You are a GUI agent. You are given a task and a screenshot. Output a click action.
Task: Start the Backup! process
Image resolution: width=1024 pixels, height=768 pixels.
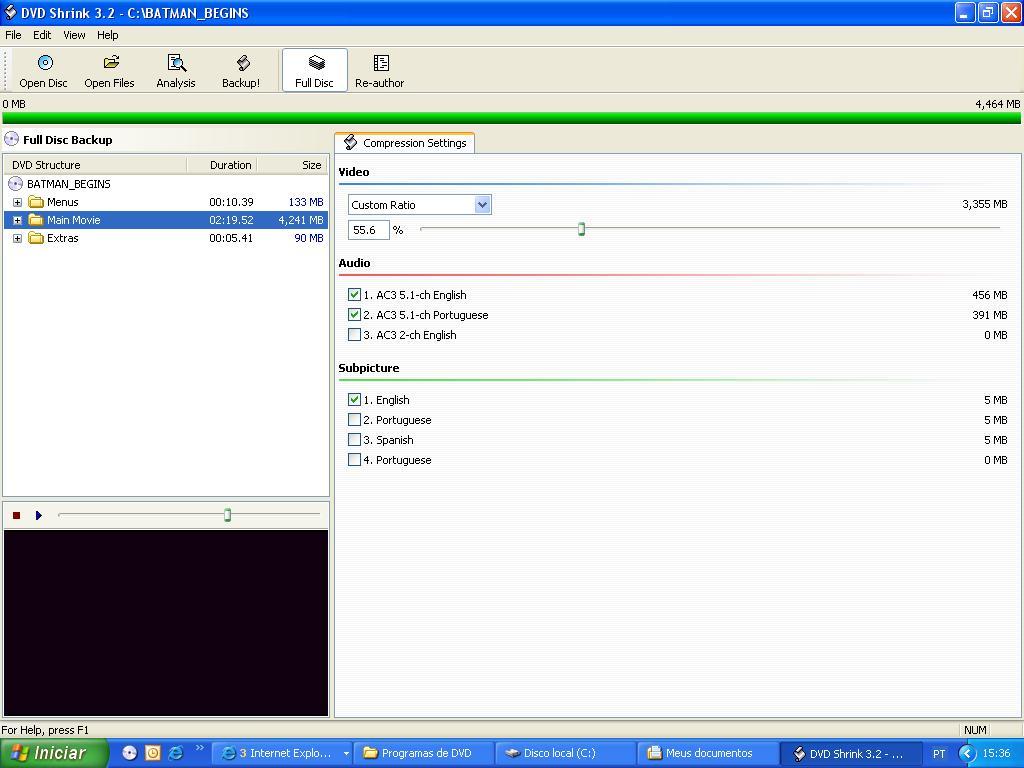(241, 71)
